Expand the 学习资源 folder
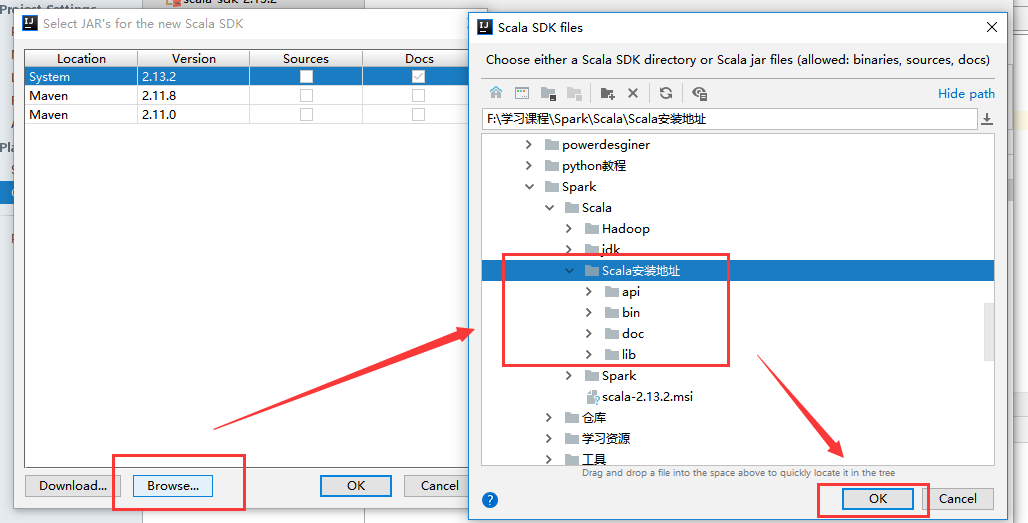 click(x=549, y=438)
